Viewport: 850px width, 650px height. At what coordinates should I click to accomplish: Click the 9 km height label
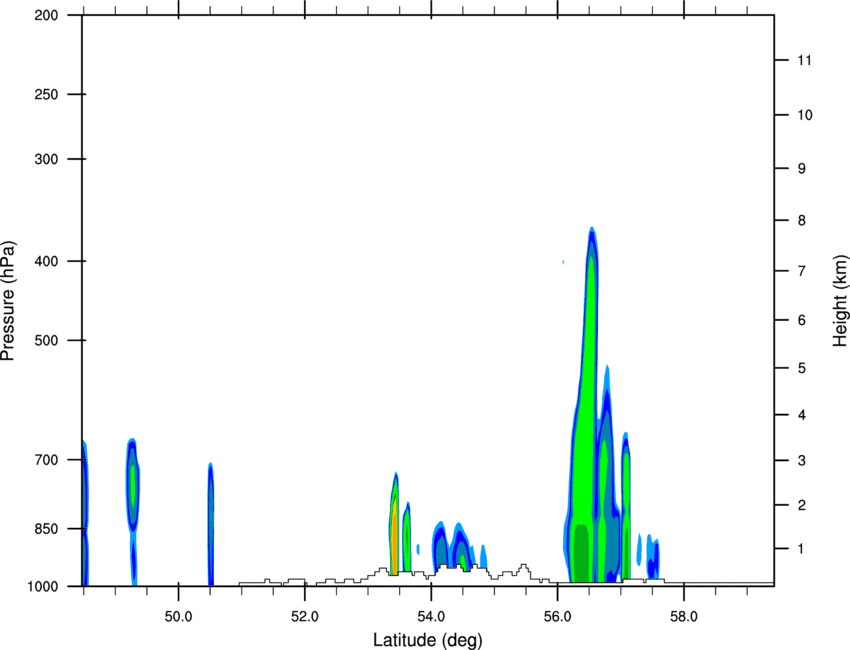[x=802, y=169]
